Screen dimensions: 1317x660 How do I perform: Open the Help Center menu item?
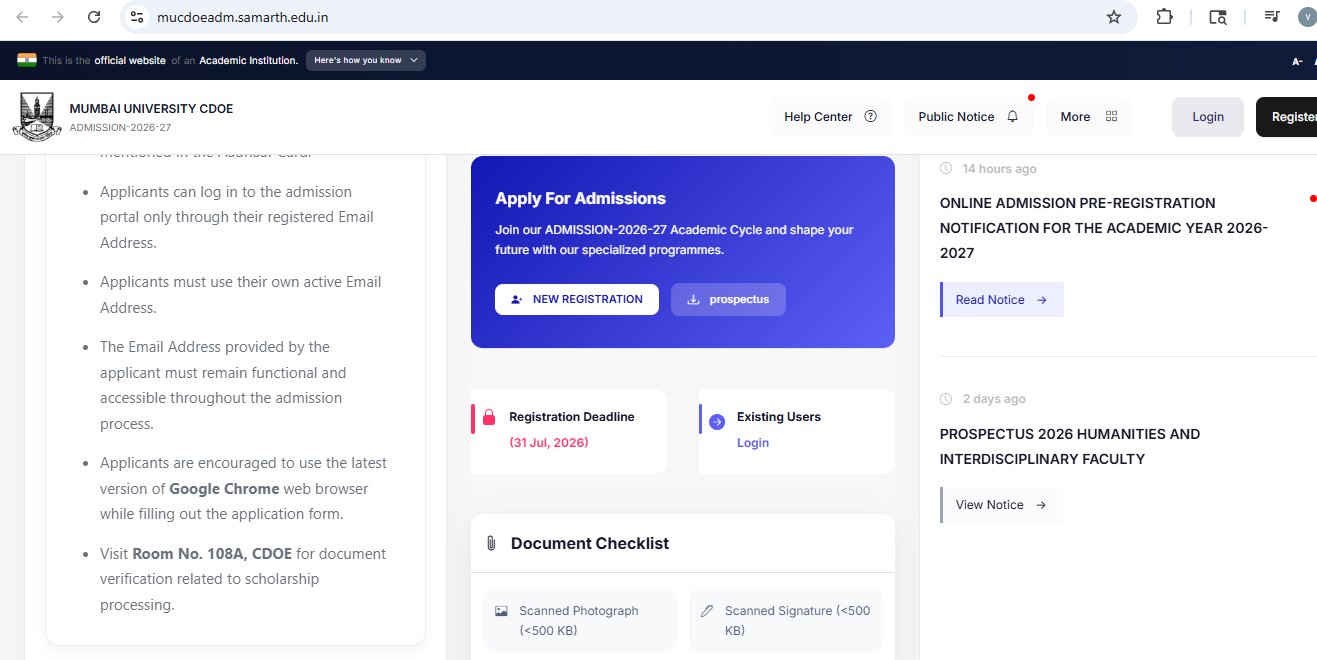click(830, 117)
